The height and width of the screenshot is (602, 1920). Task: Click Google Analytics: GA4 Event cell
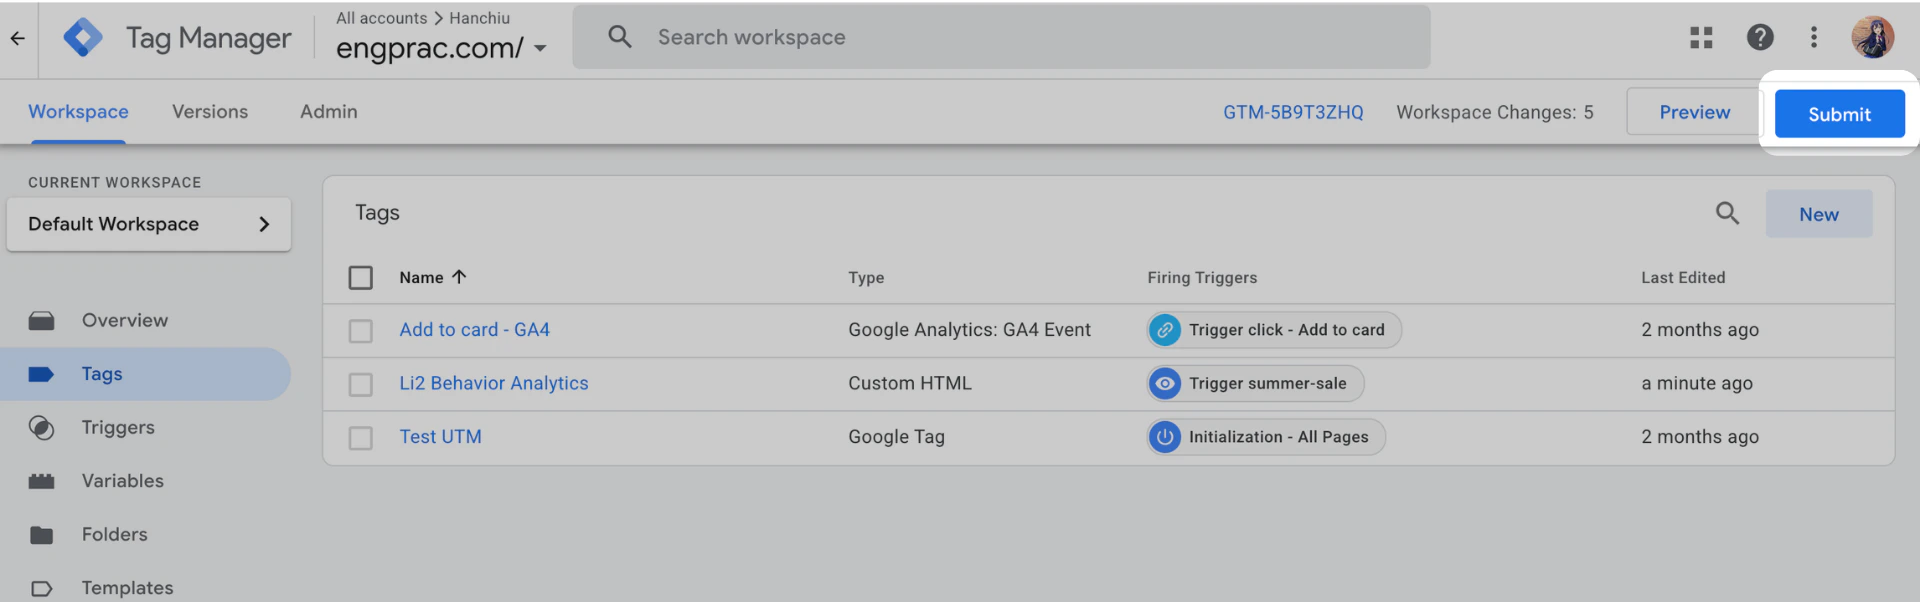pos(969,330)
